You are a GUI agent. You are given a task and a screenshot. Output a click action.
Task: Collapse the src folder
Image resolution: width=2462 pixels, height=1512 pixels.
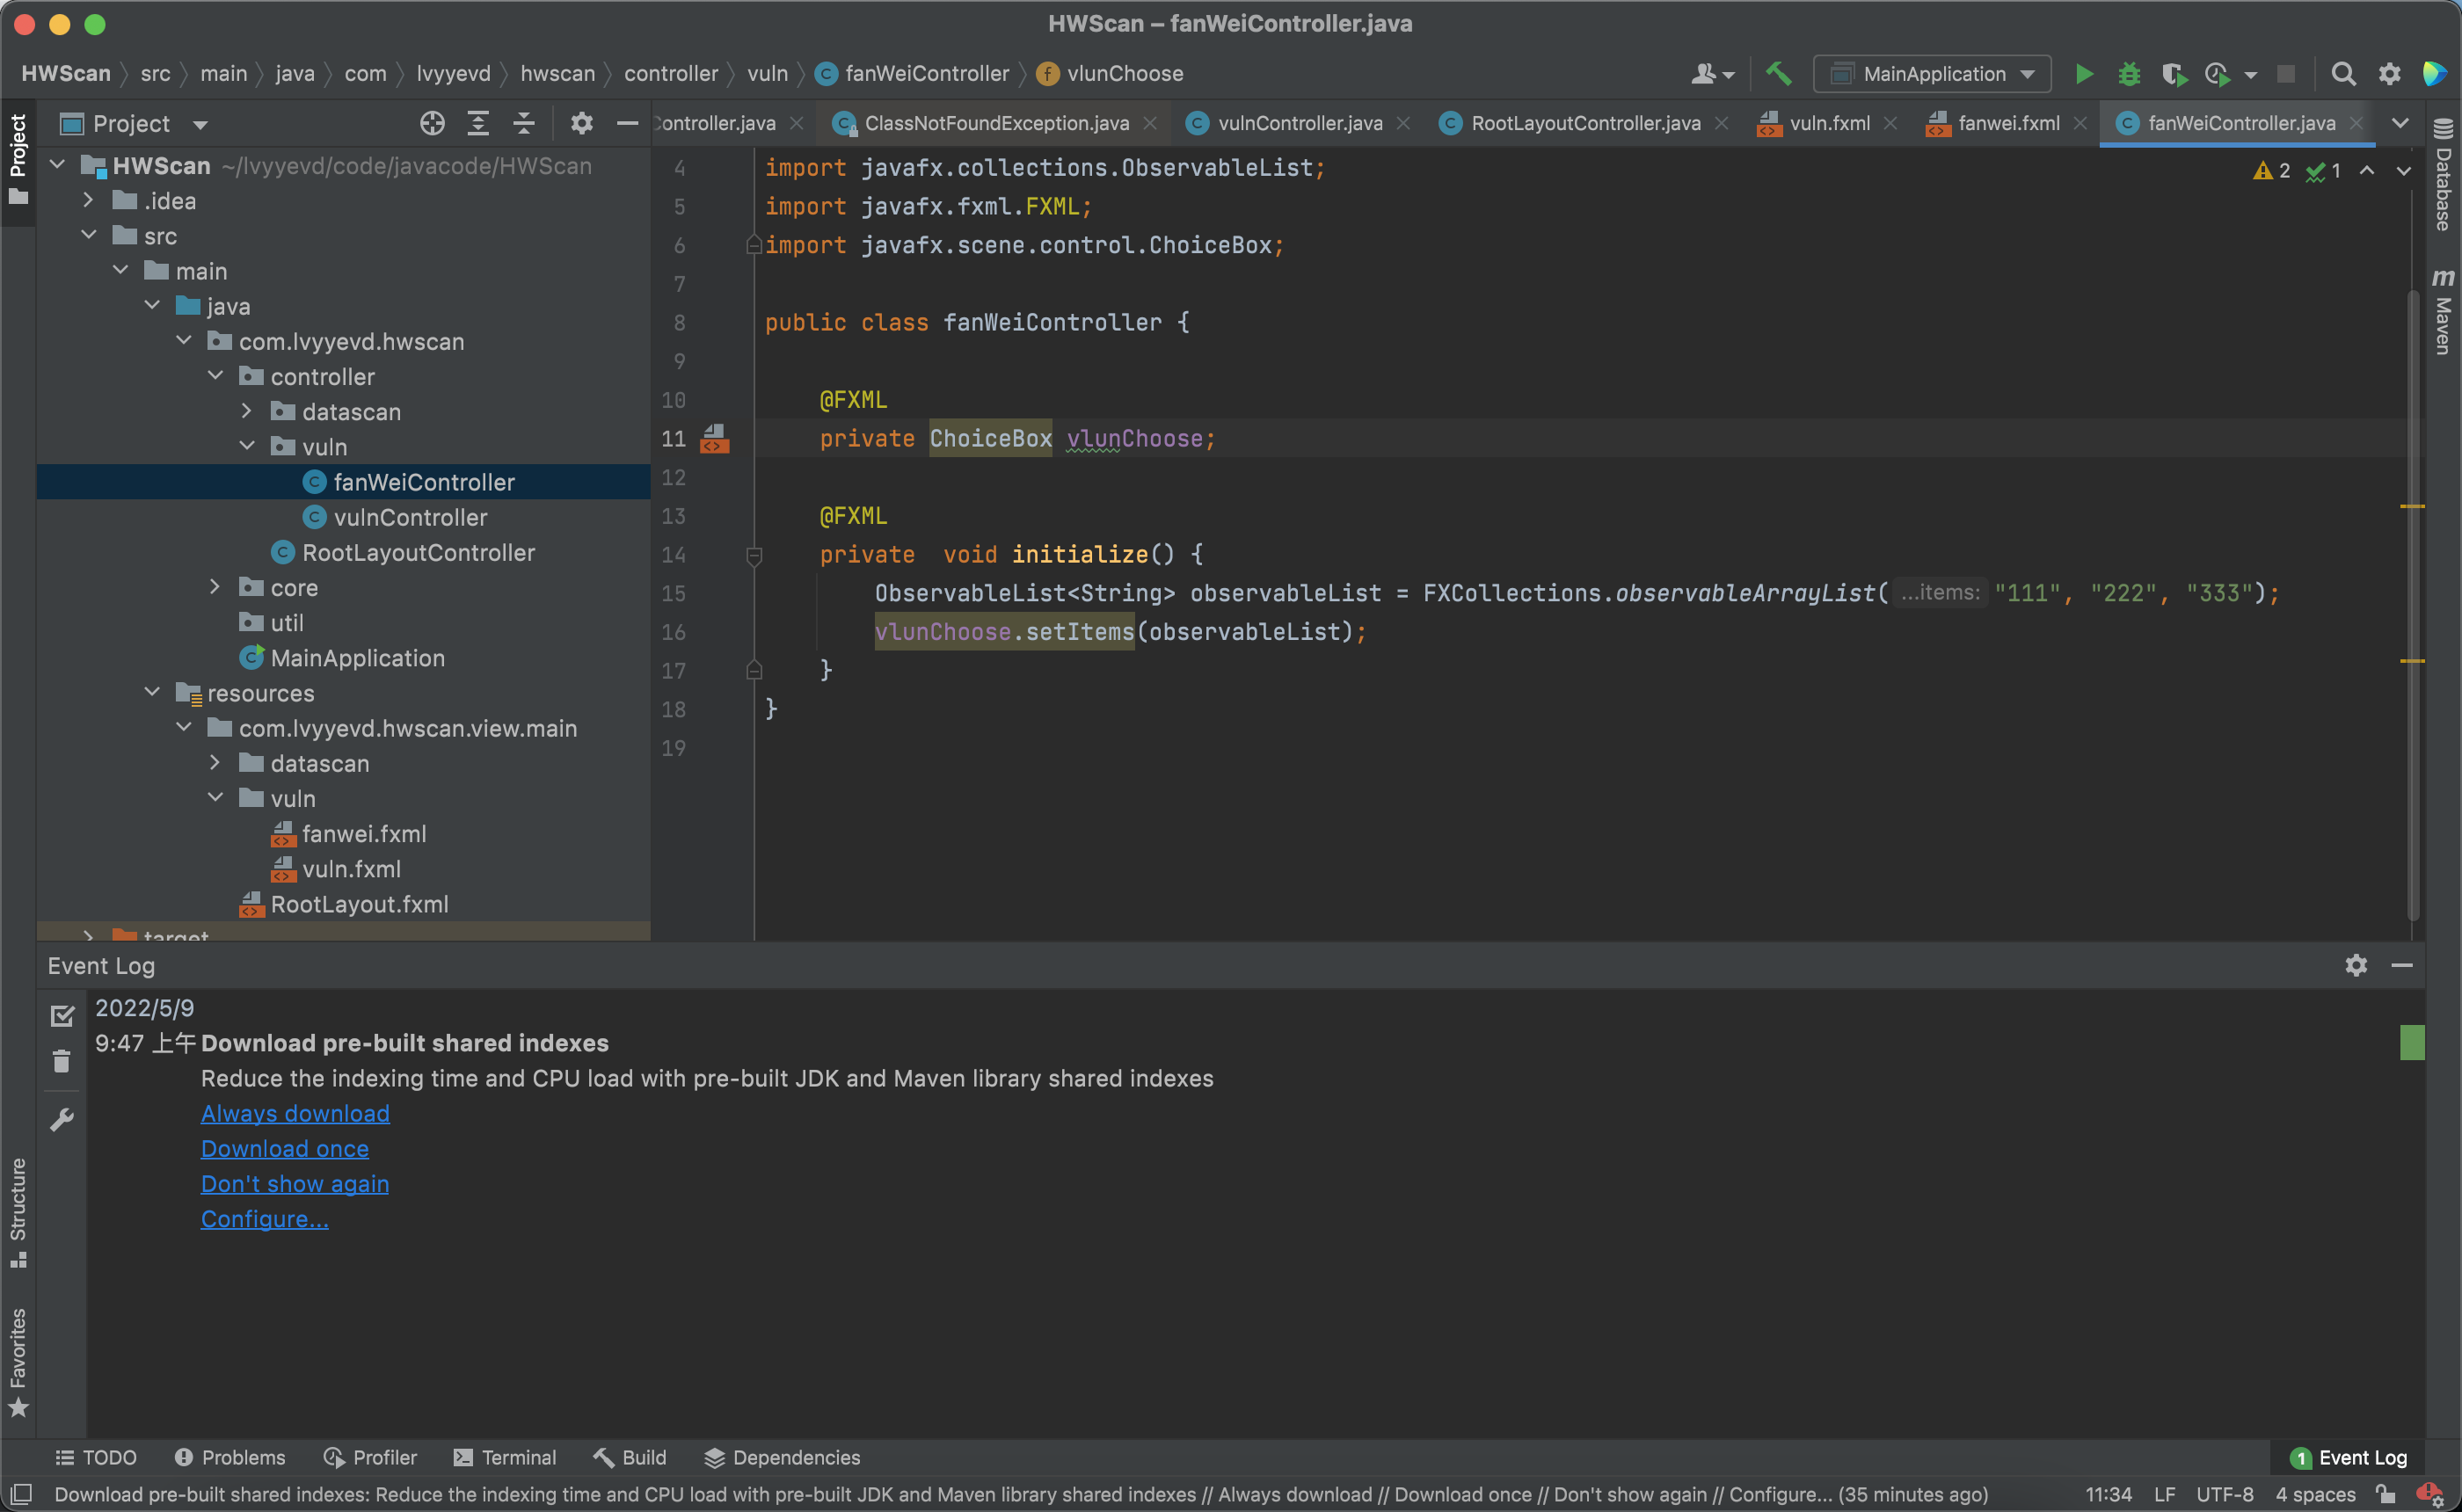click(x=88, y=235)
